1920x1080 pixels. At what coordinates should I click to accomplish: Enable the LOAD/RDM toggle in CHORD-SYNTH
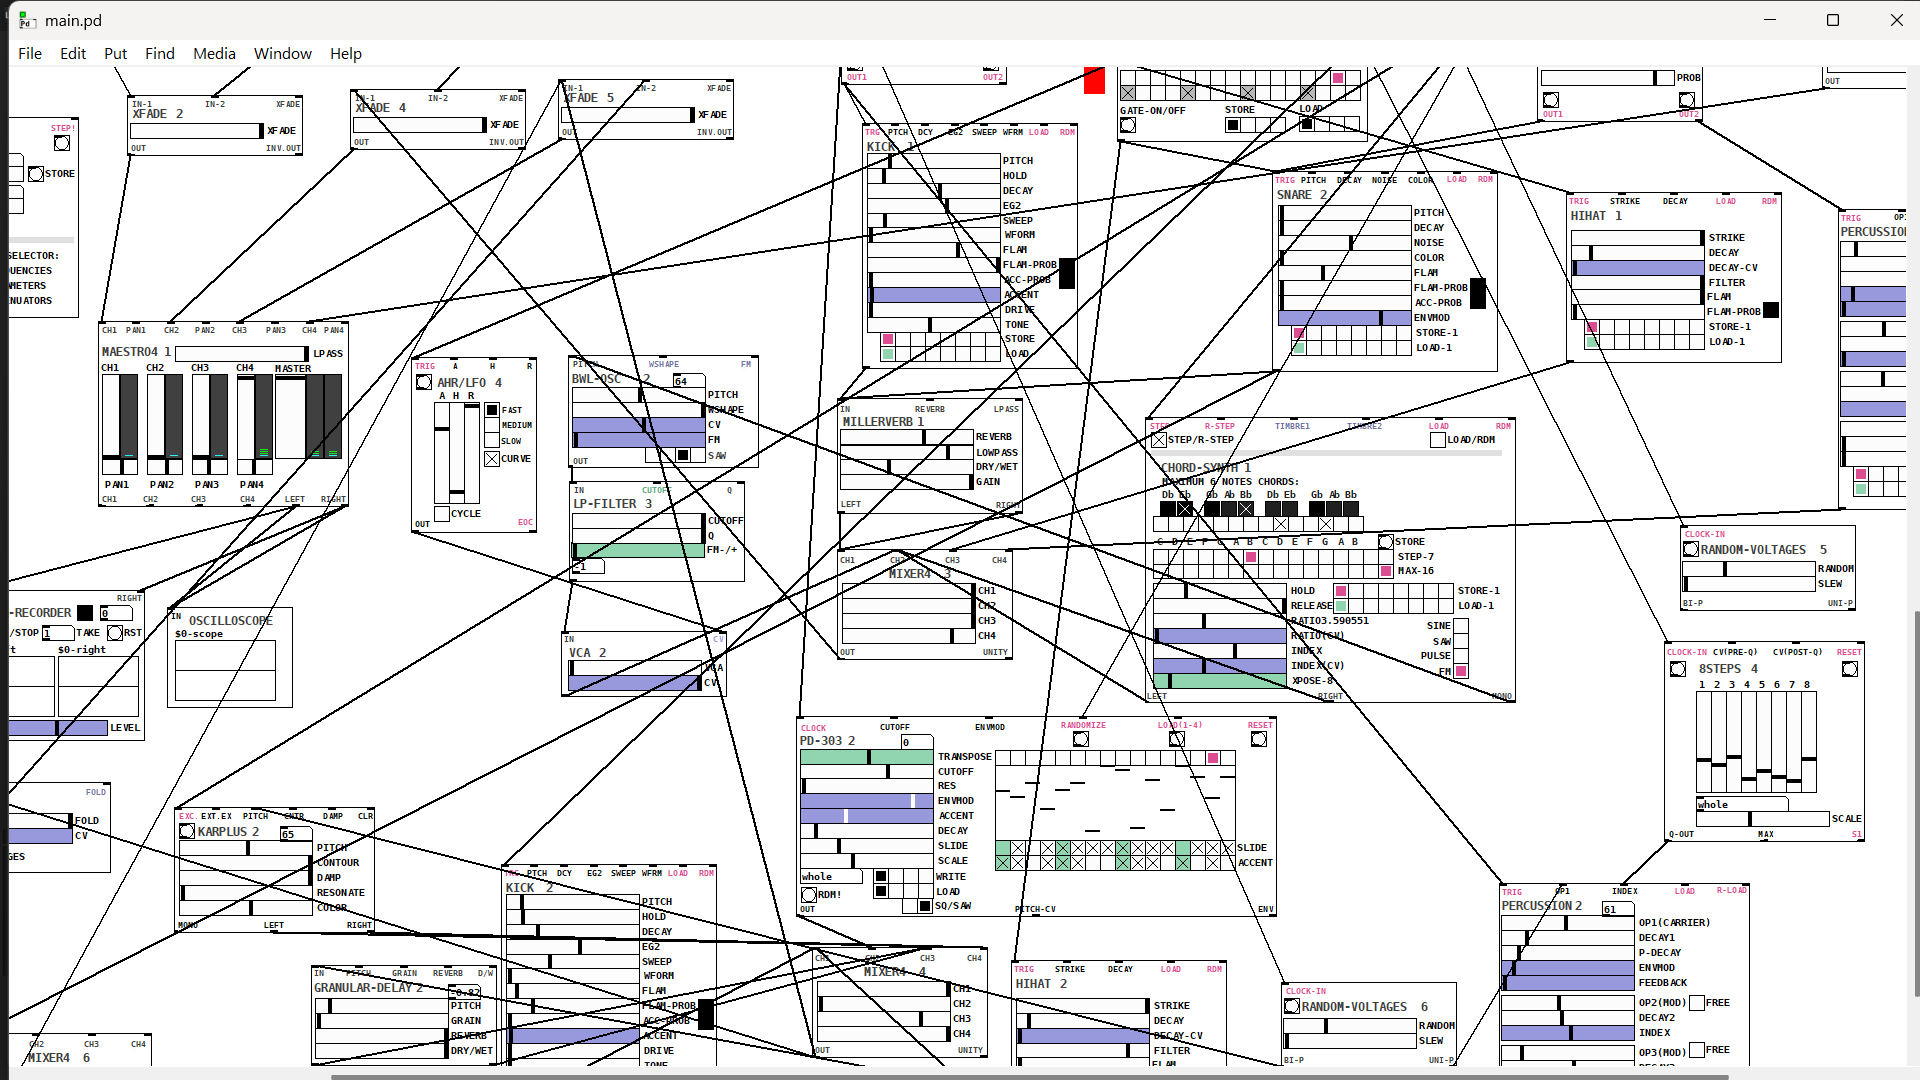[1438, 440]
